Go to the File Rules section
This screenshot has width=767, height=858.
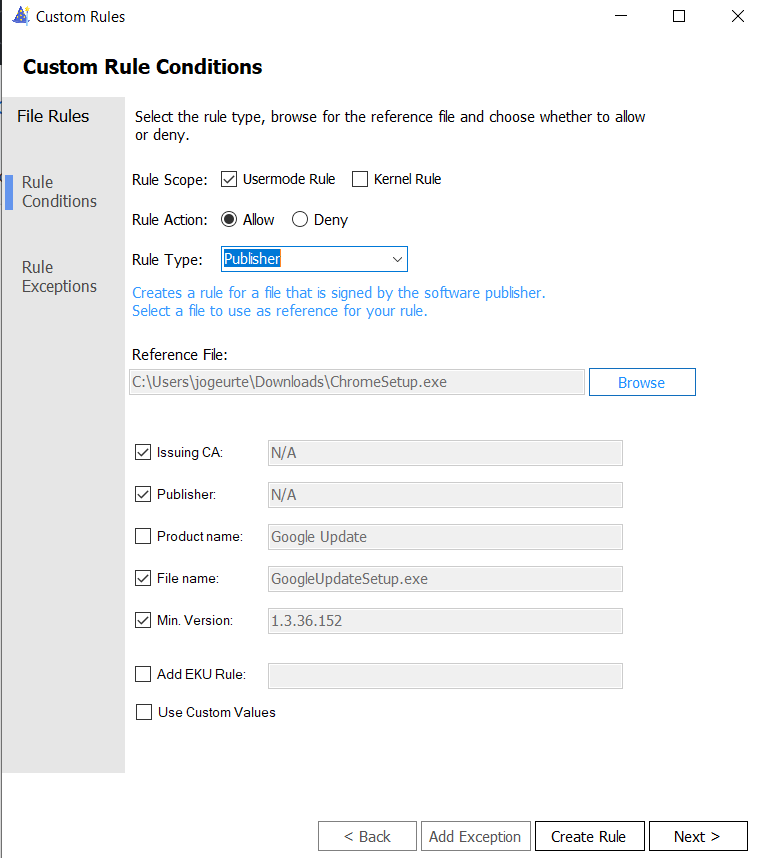[x=52, y=116]
